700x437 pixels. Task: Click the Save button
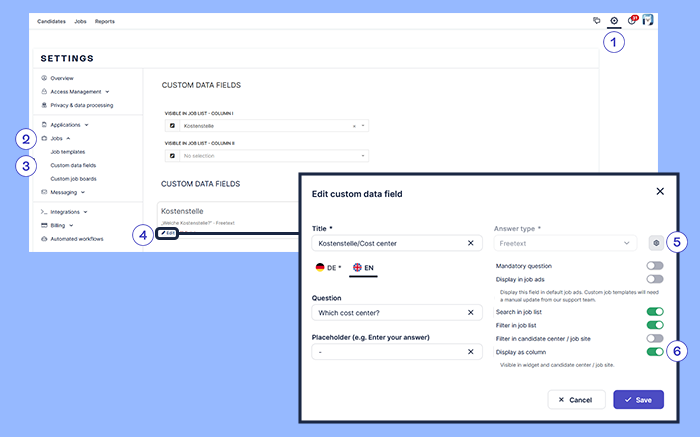pos(638,400)
